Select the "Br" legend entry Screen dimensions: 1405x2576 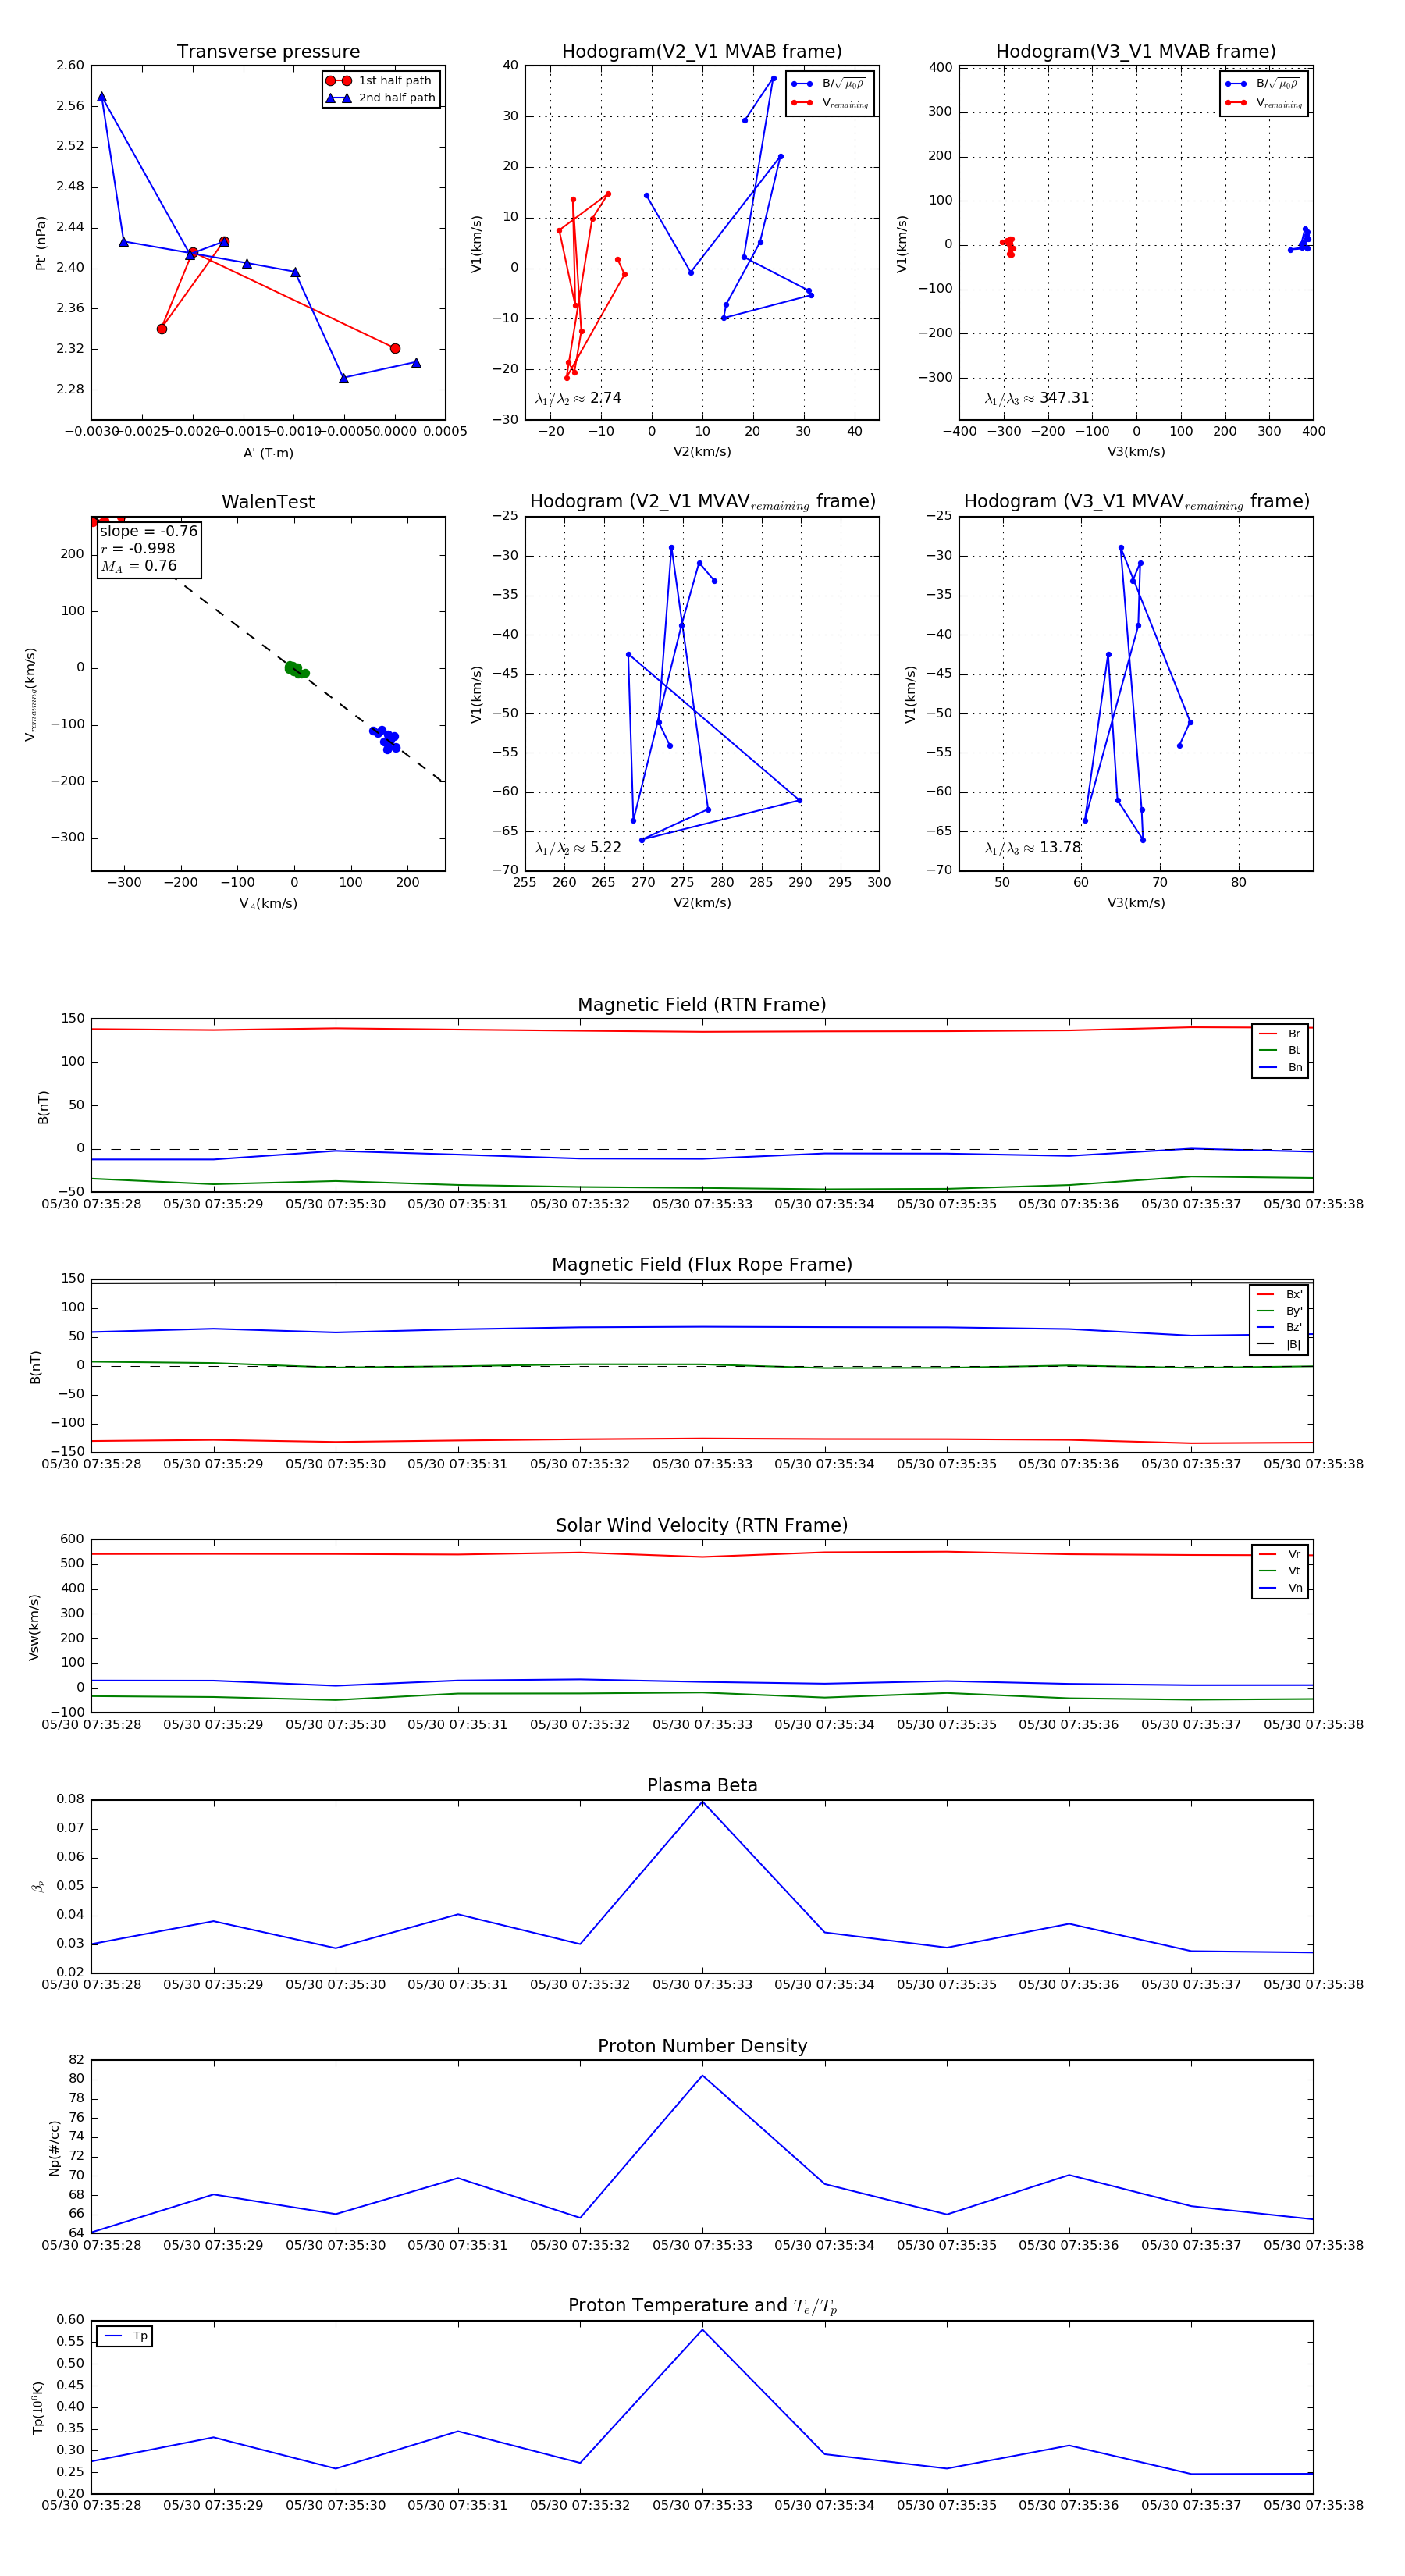1280,1034
